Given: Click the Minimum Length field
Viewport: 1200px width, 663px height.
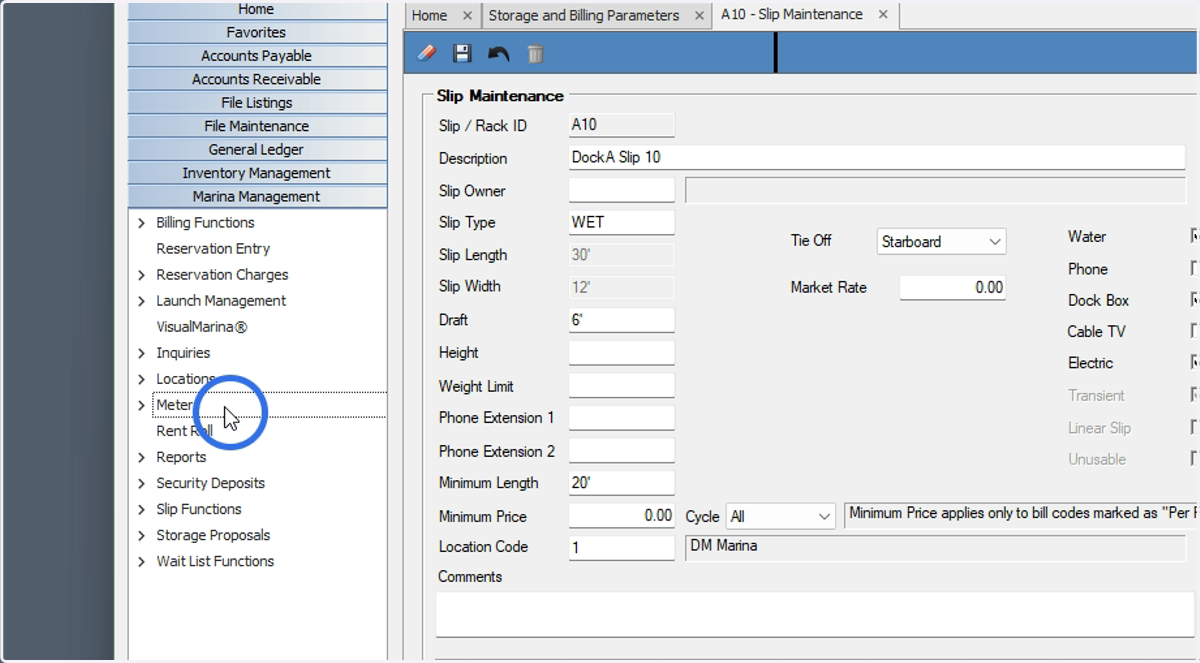Looking at the screenshot, I should click(x=622, y=483).
